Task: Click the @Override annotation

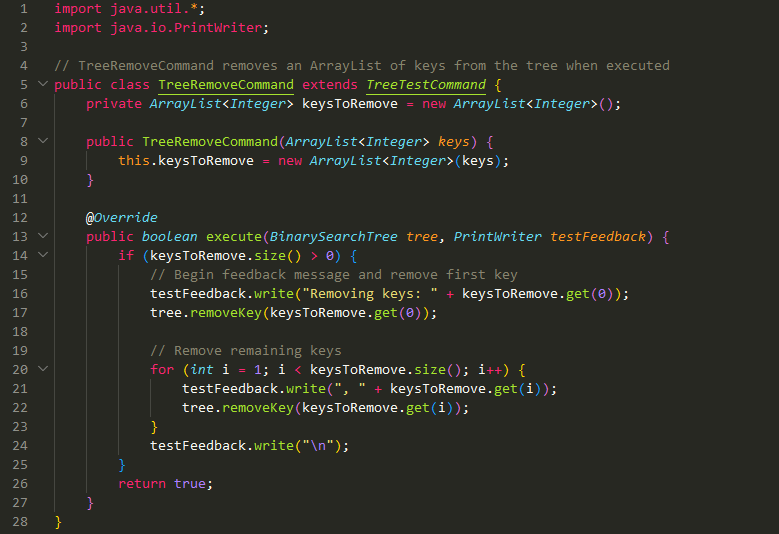Action: coord(122,218)
